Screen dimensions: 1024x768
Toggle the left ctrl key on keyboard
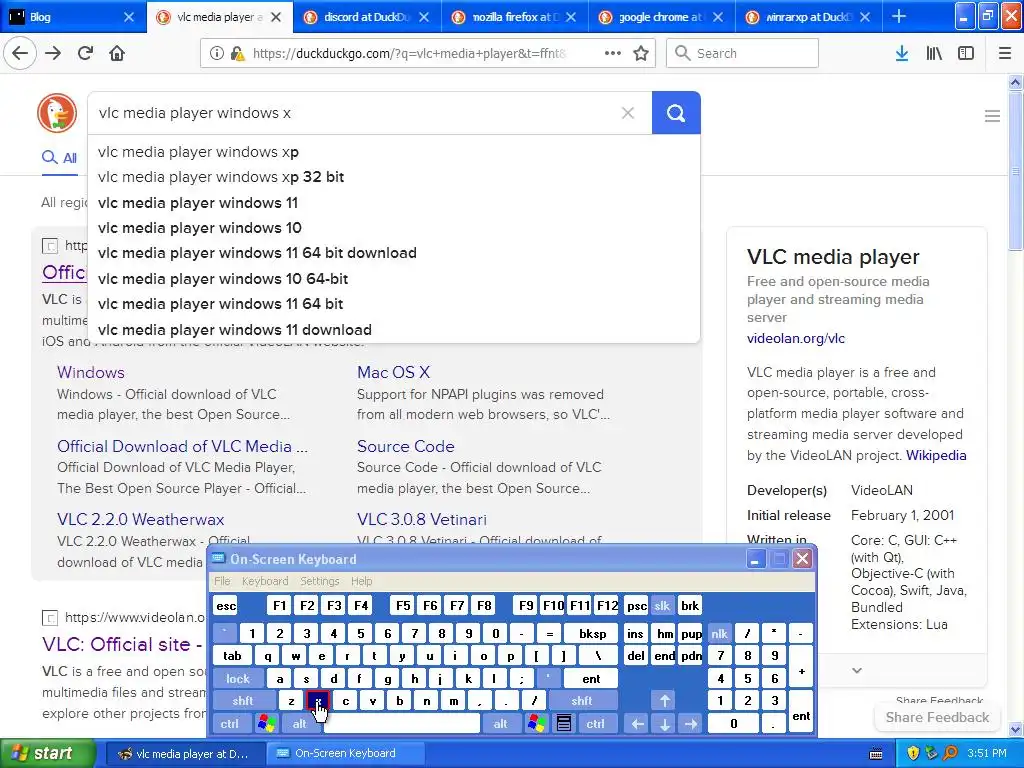point(229,724)
